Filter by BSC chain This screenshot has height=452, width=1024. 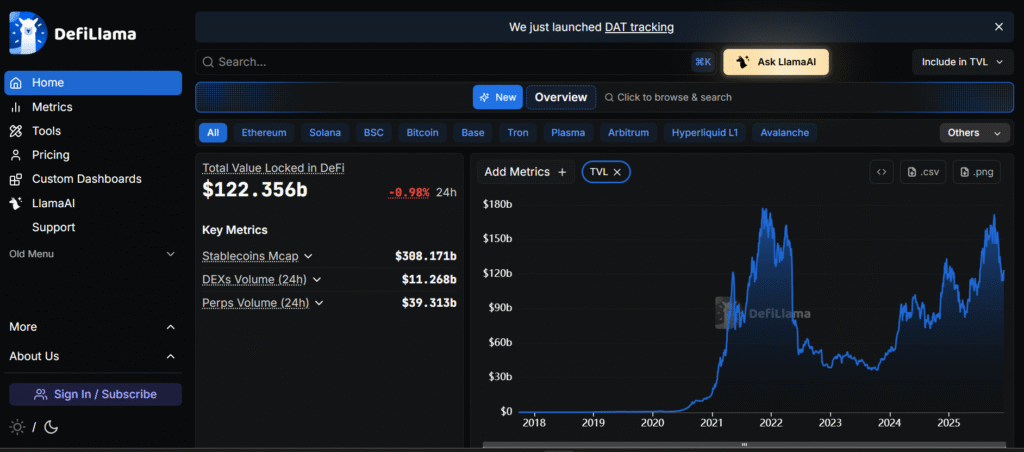click(374, 133)
